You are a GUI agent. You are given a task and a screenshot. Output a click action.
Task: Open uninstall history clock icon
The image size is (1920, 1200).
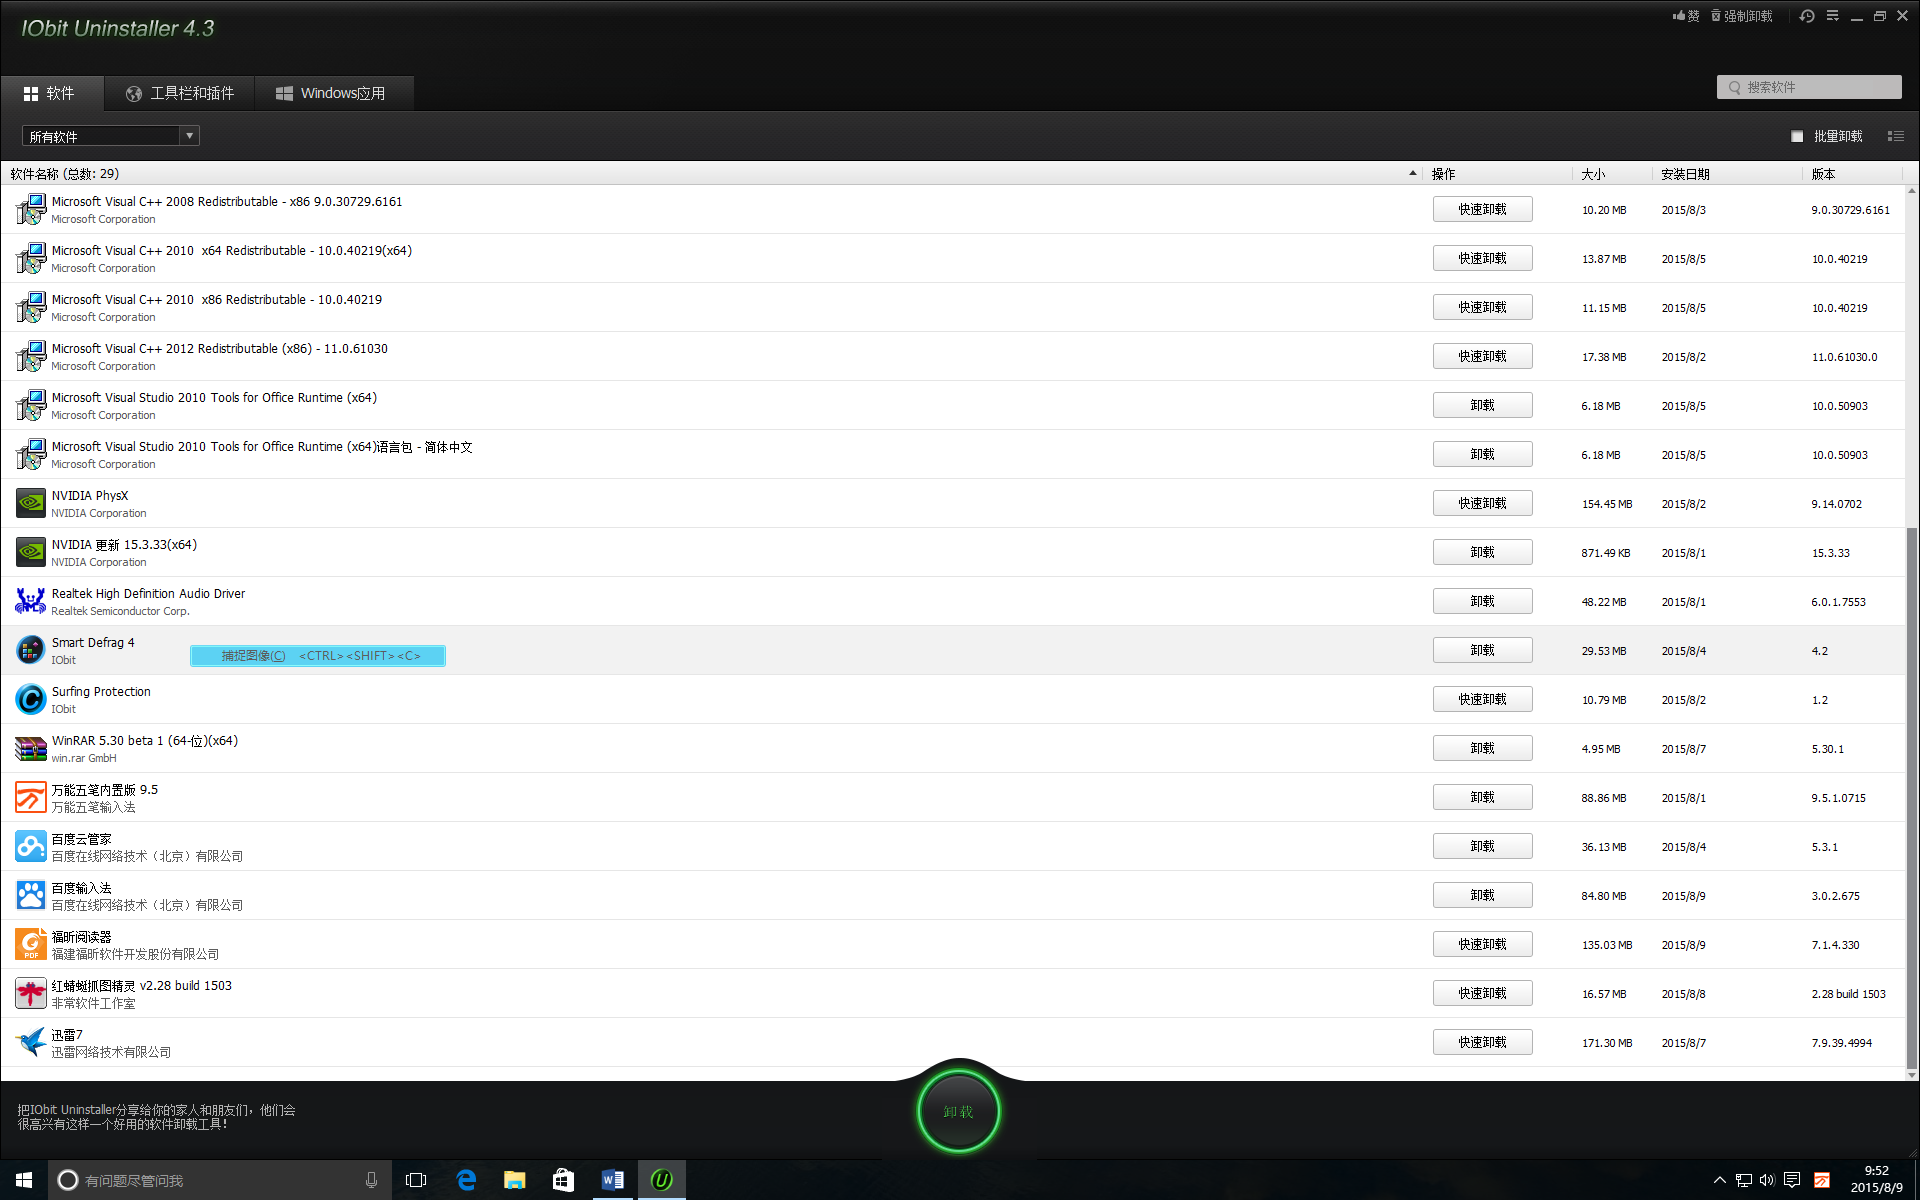(x=1807, y=16)
